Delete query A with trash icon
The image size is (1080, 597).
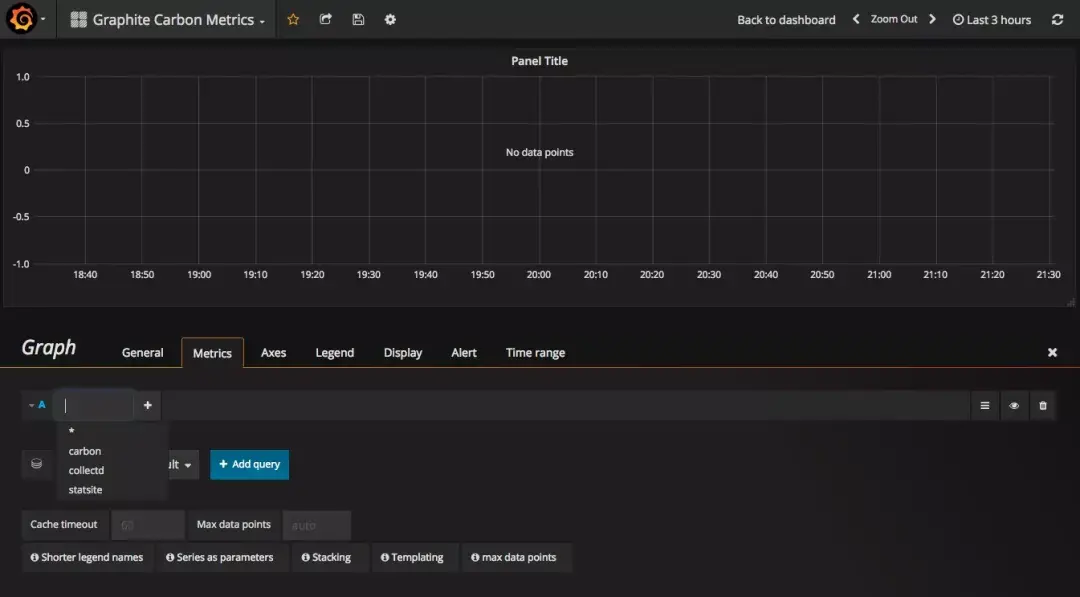[1043, 406]
